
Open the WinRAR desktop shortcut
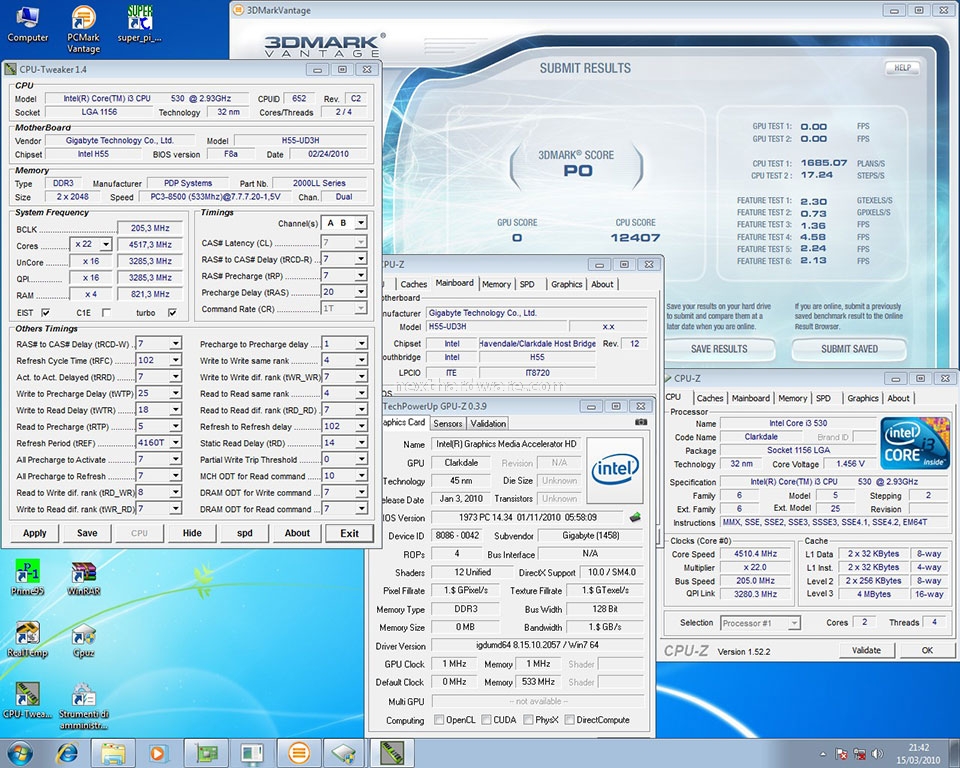pyautogui.click(x=83, y=578)
